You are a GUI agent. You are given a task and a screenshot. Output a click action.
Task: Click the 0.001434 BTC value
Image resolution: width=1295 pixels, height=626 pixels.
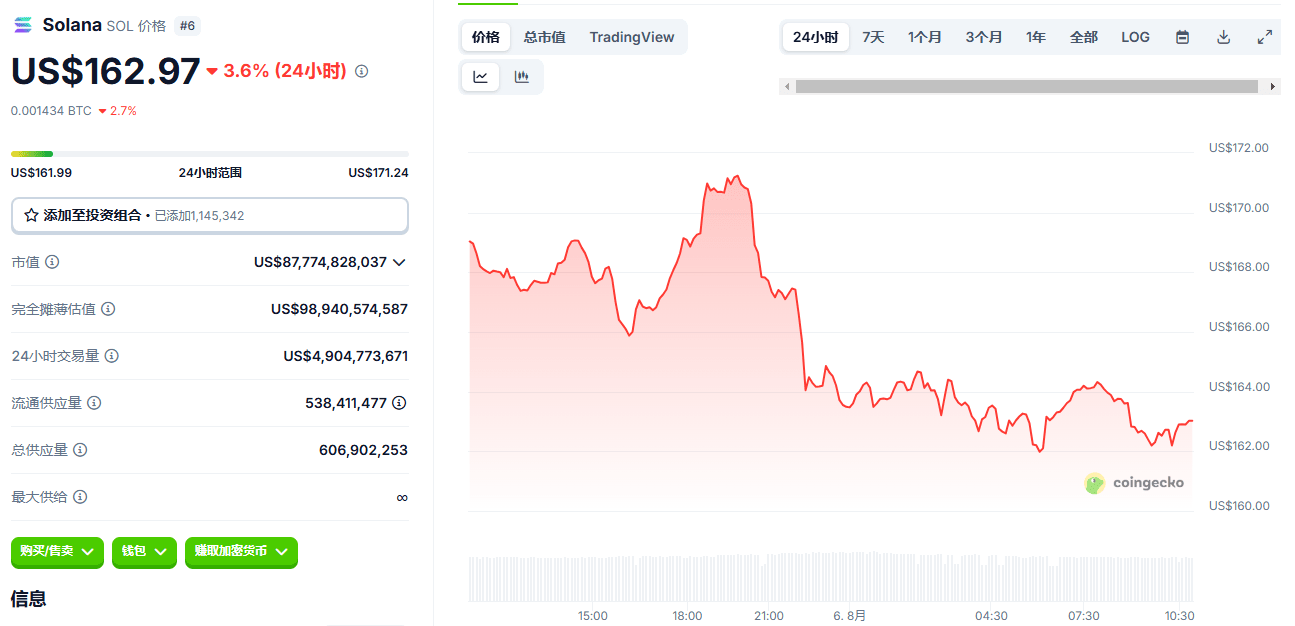click(51, 111)
